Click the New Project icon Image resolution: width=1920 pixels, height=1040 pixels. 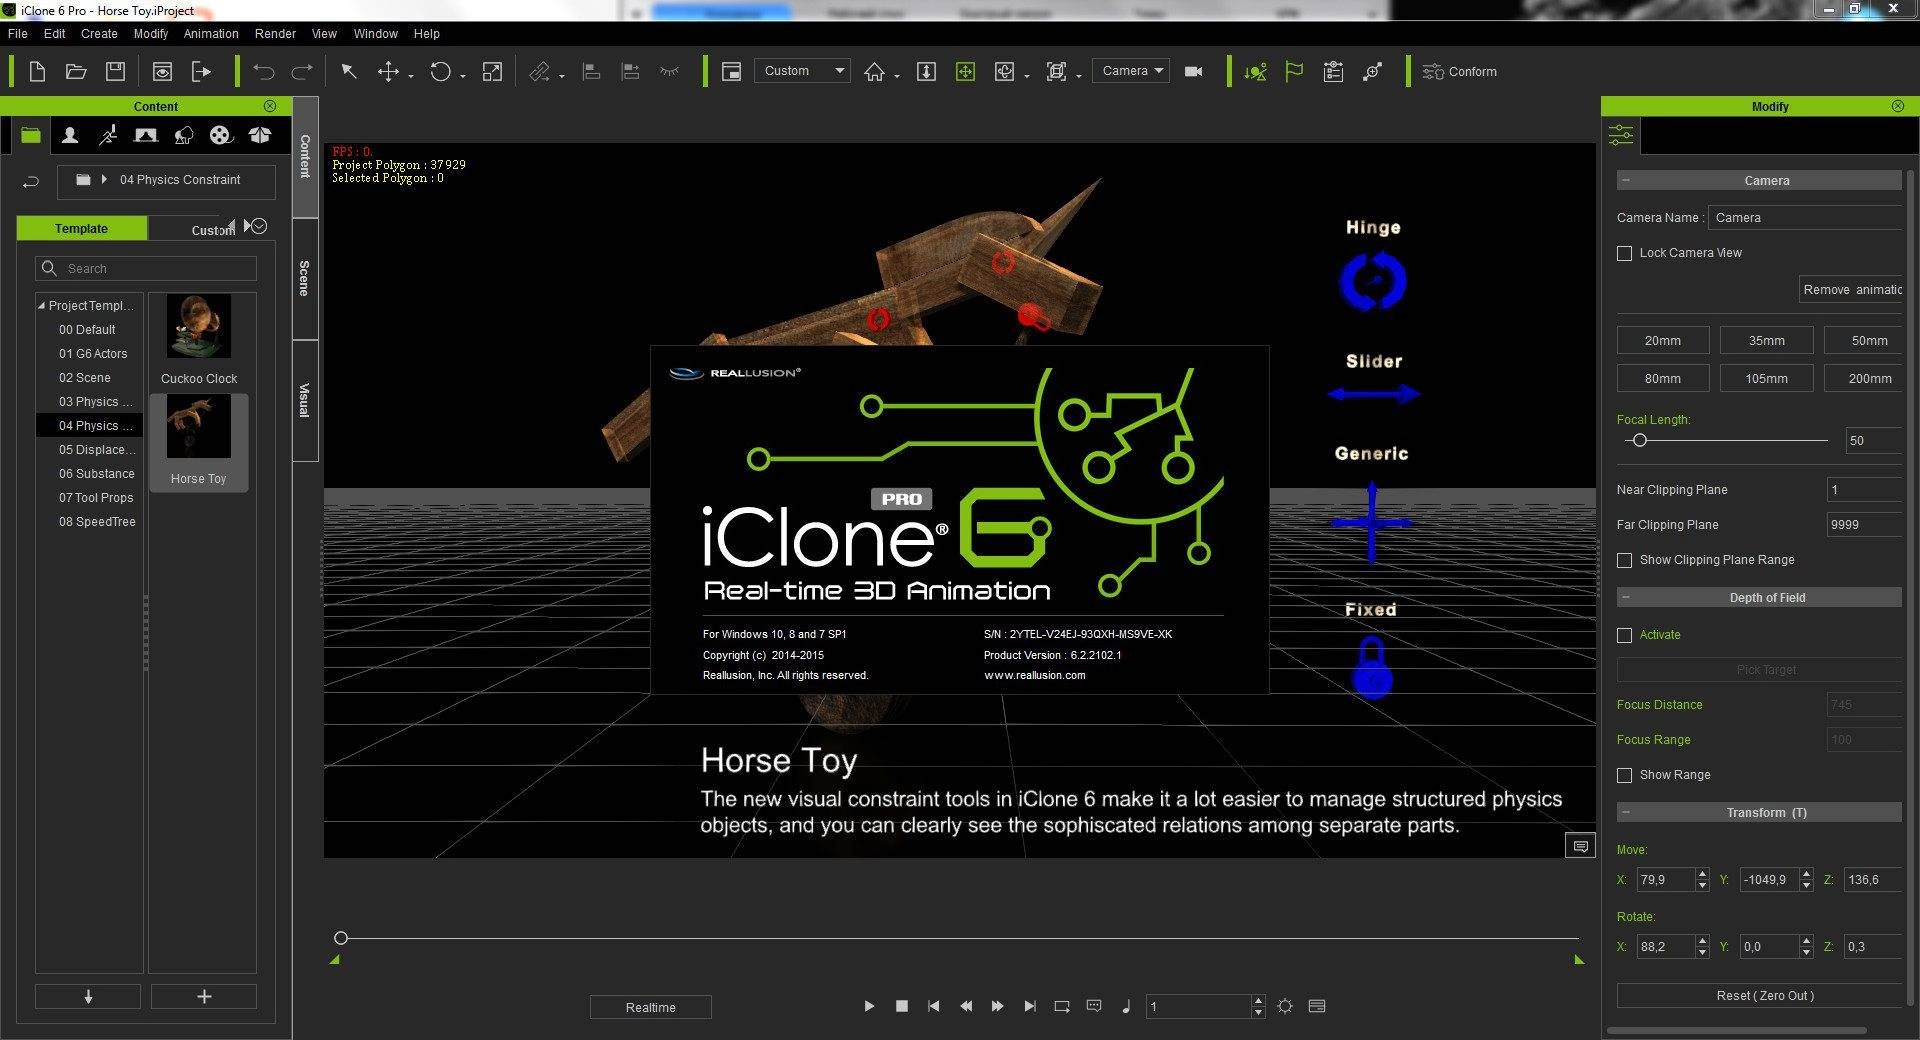tap(37, 71)
